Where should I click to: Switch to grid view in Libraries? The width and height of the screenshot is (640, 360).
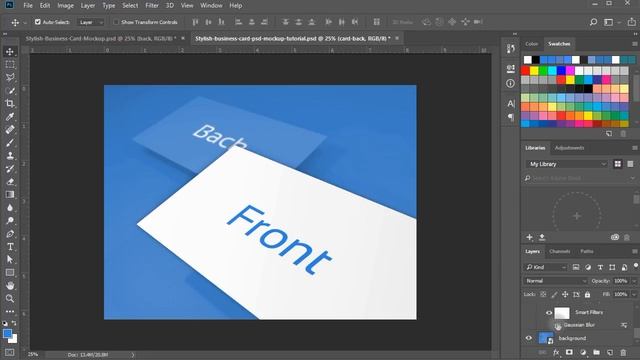point(618,164)
